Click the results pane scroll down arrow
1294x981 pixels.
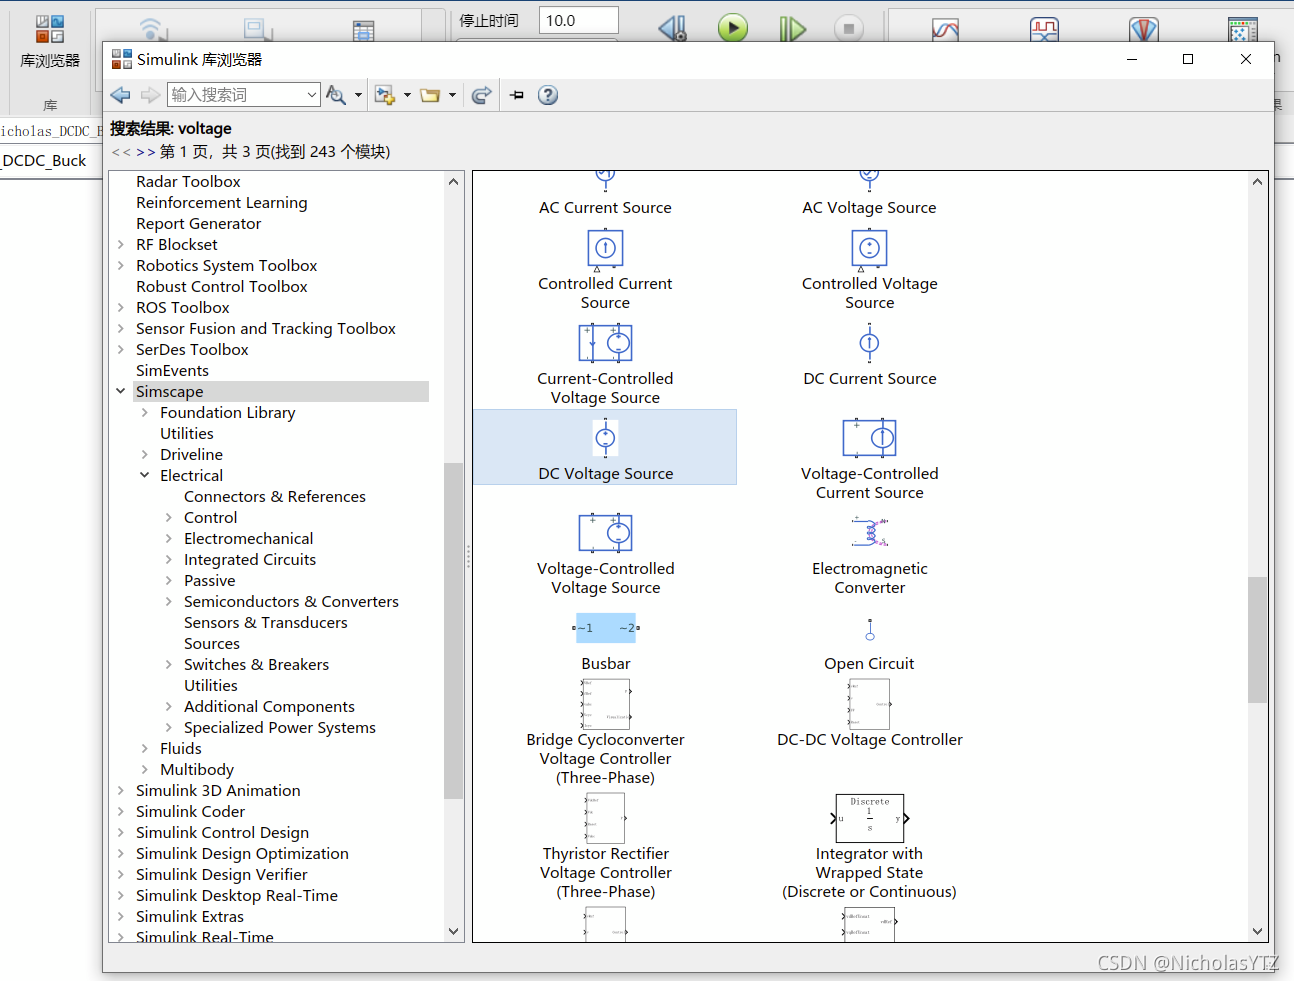(x=1257, y=931)
